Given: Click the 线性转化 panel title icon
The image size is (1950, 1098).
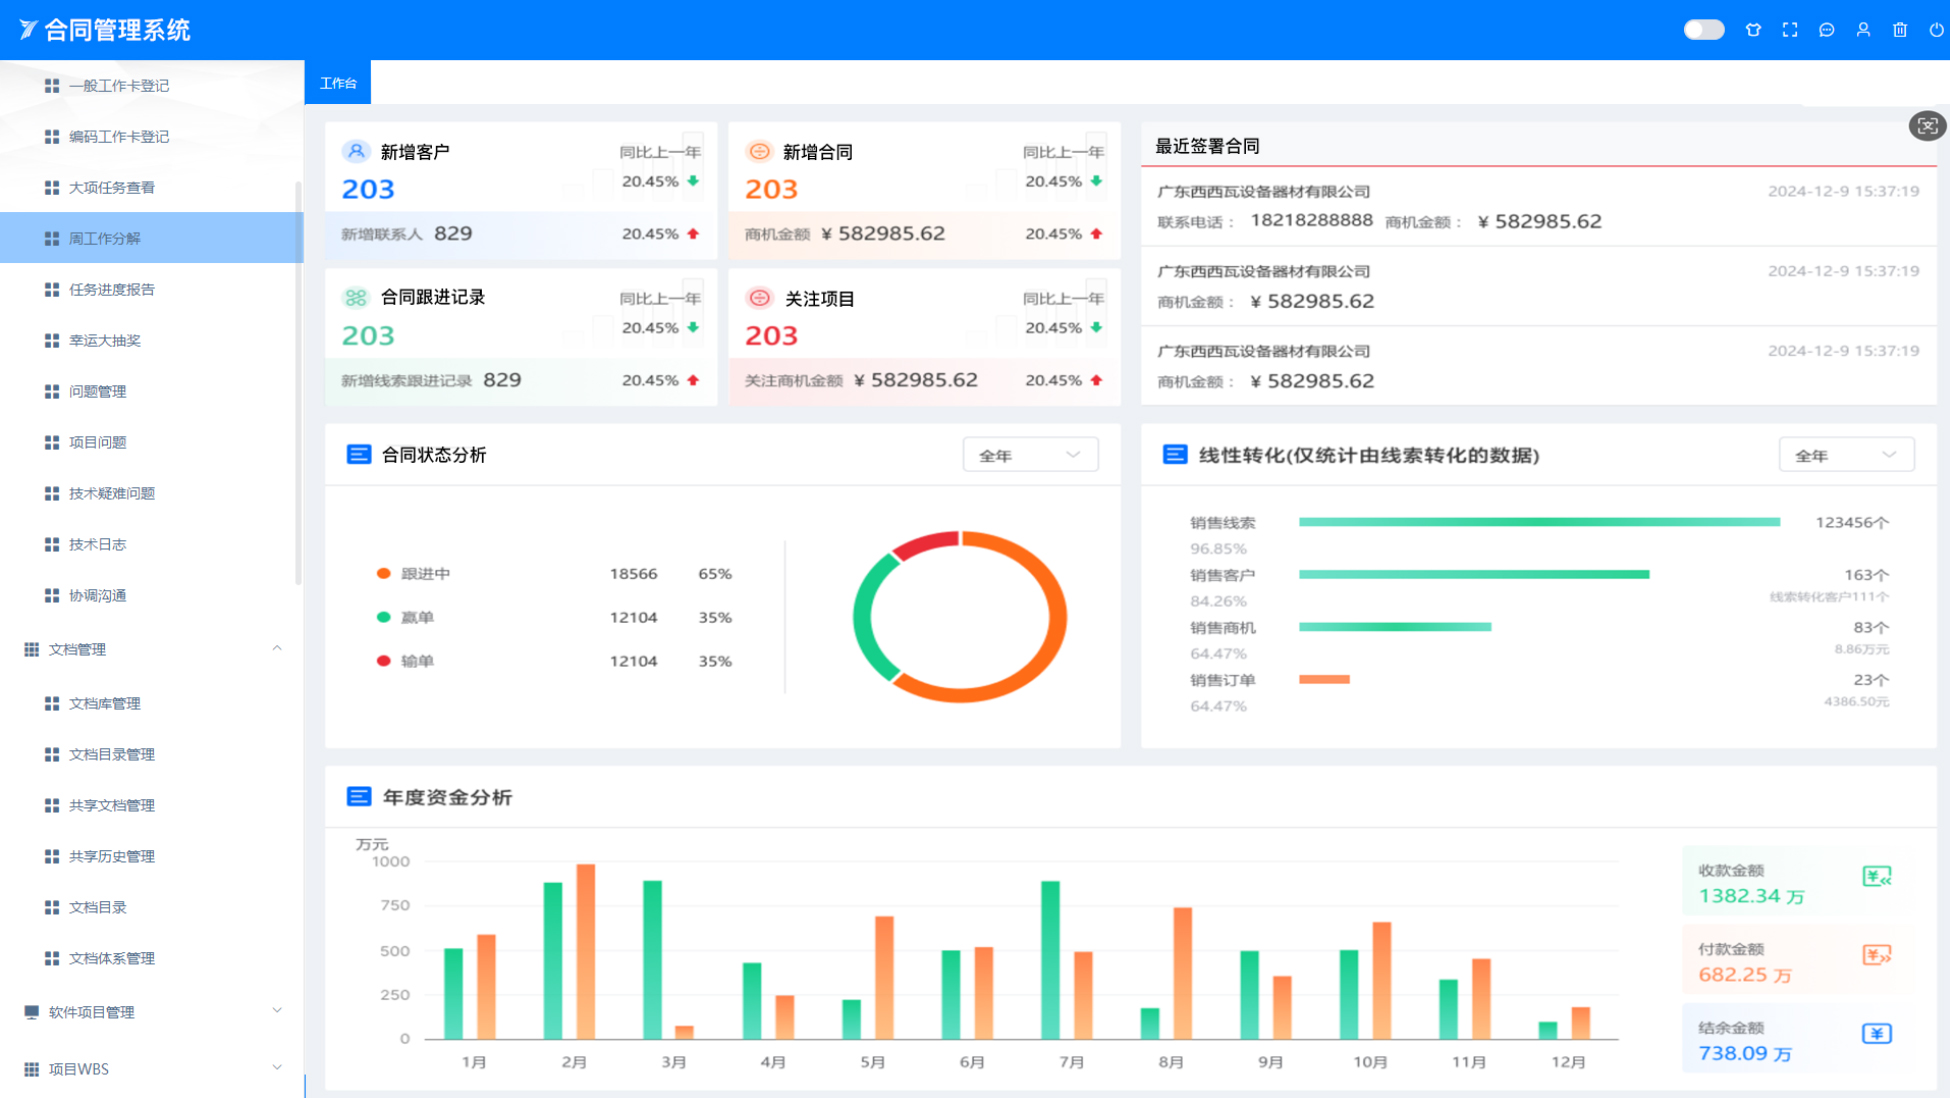Looking at the screenshot, I should [1175, 455].
